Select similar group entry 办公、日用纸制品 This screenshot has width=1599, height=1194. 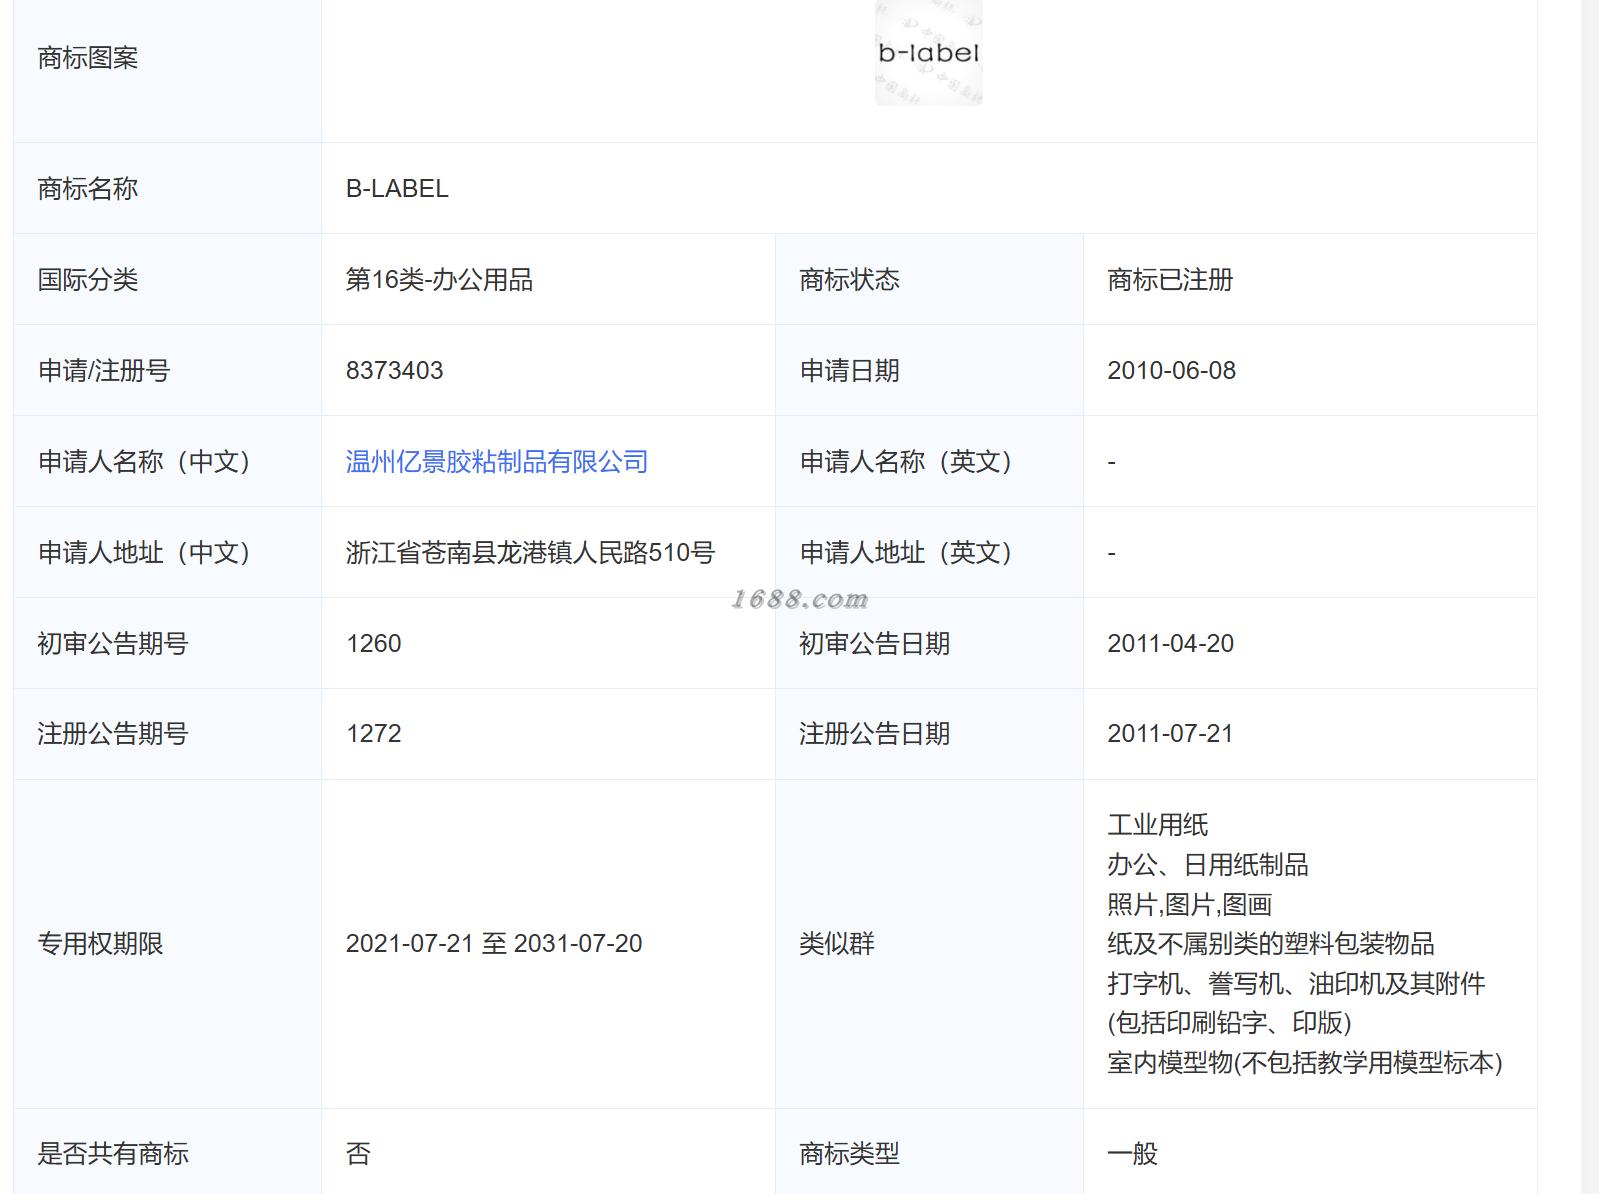(1208, 865)
